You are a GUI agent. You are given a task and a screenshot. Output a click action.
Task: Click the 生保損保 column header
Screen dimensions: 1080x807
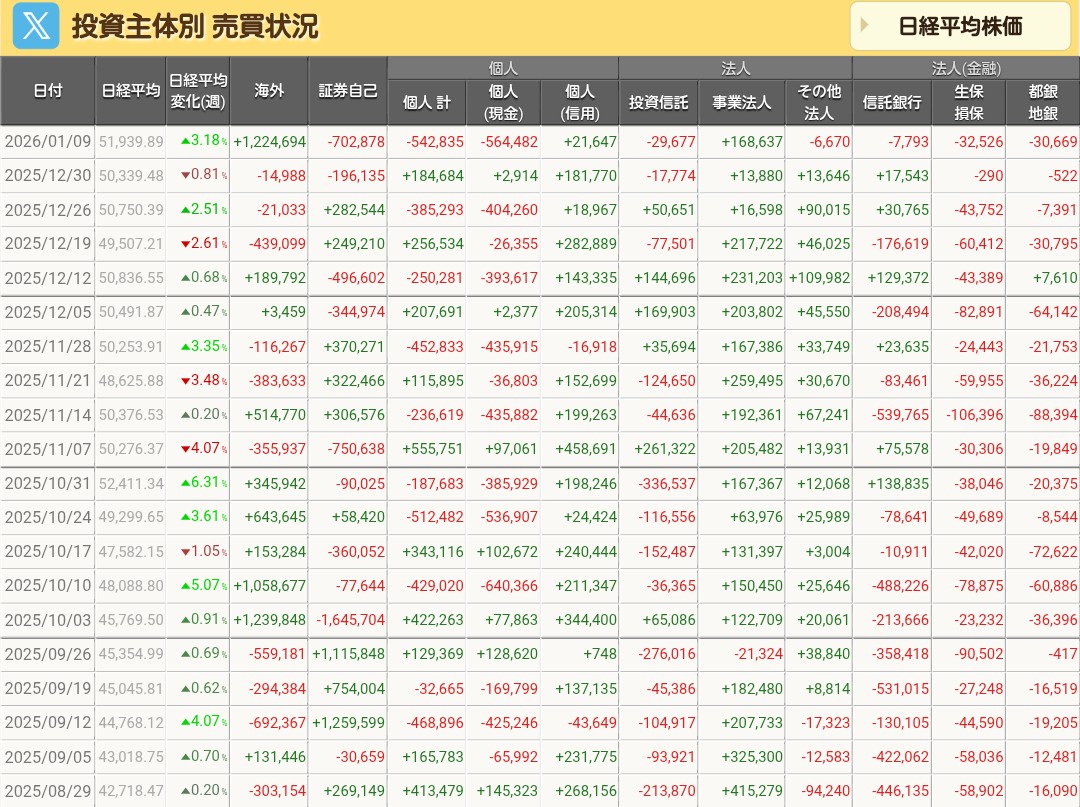click(969, 103)
